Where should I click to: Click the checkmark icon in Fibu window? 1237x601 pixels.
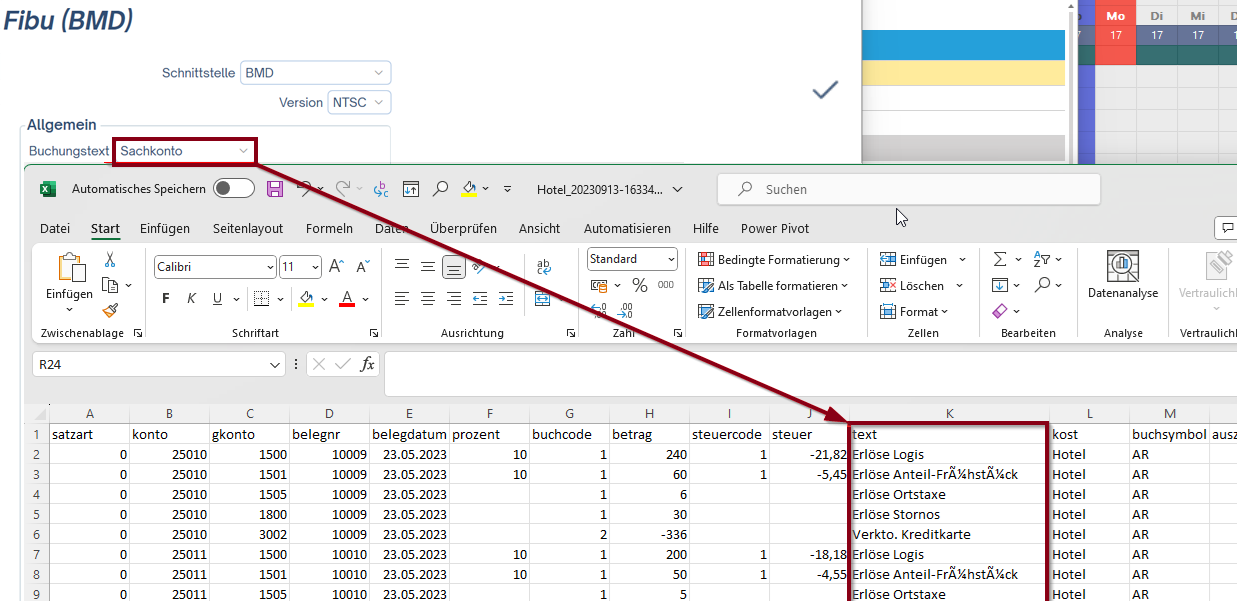[x=825, y=91]
